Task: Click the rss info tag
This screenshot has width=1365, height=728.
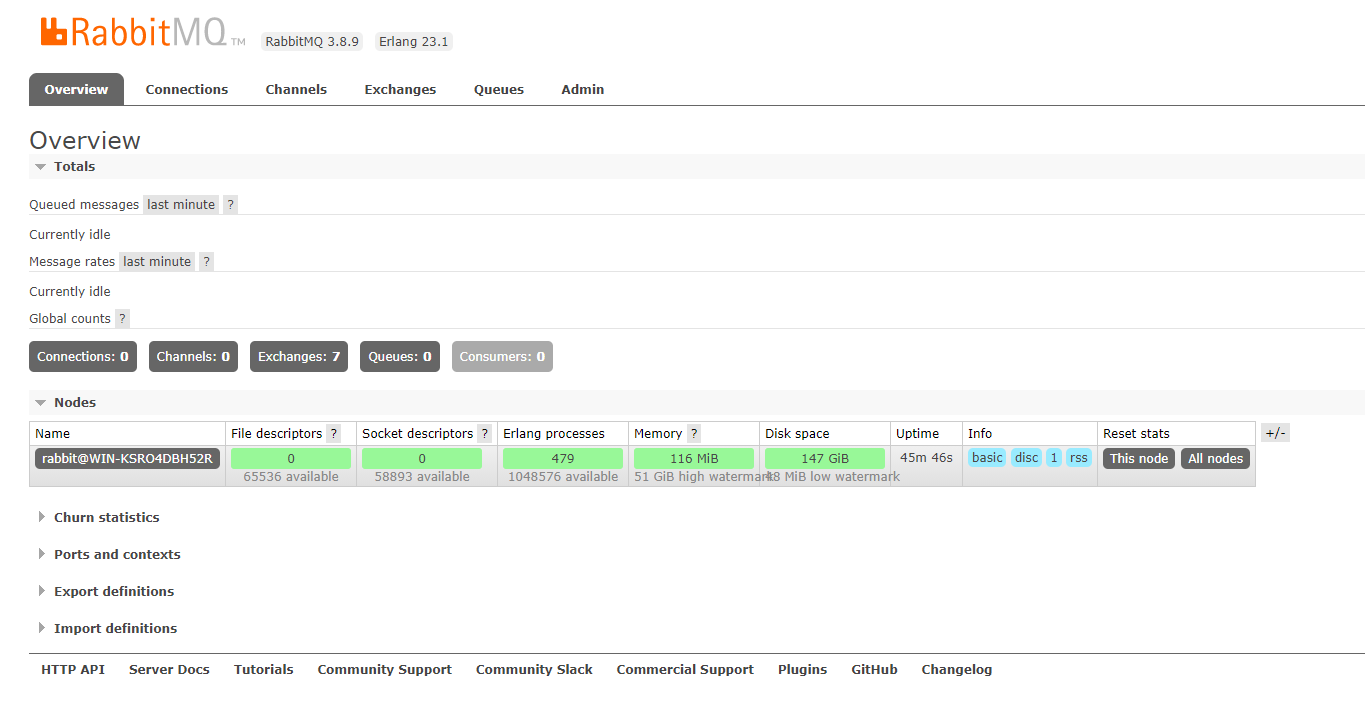Action: click(1078, 458)
